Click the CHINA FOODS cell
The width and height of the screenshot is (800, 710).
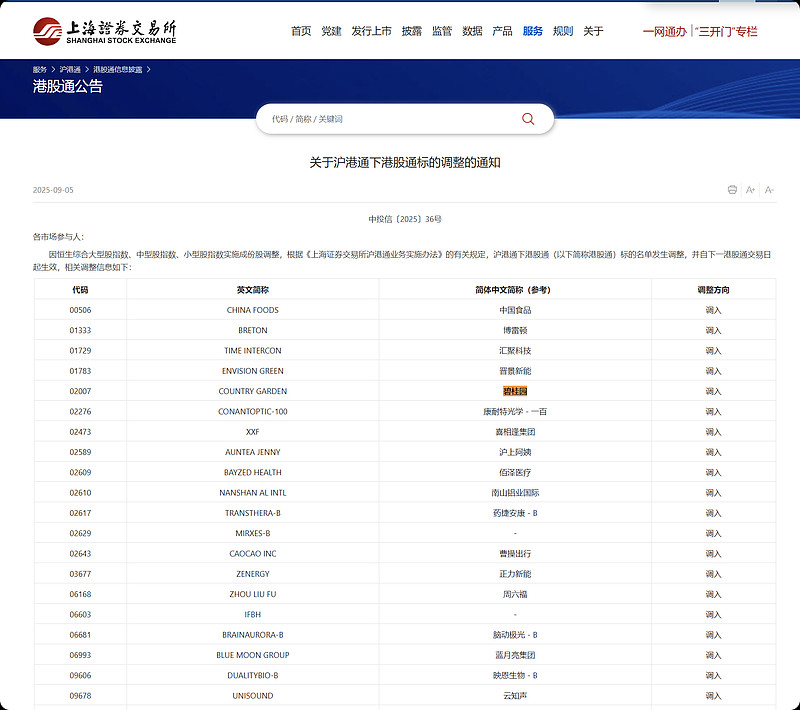pyautogui.click(x=253, y=310)
